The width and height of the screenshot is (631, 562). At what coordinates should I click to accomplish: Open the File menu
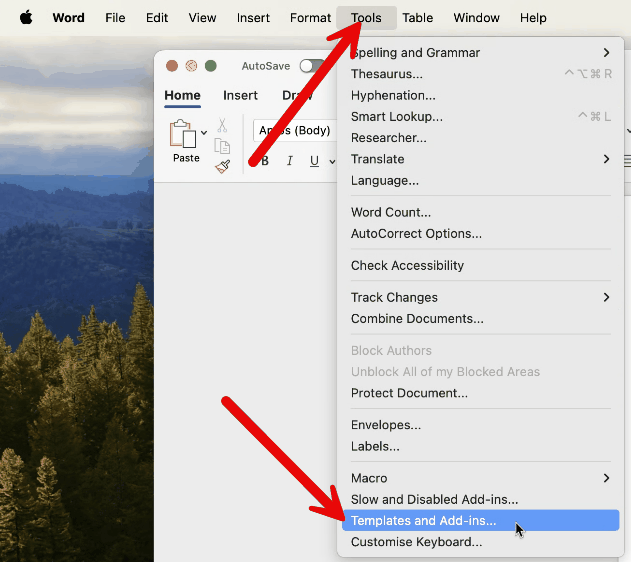click(115, 18)
